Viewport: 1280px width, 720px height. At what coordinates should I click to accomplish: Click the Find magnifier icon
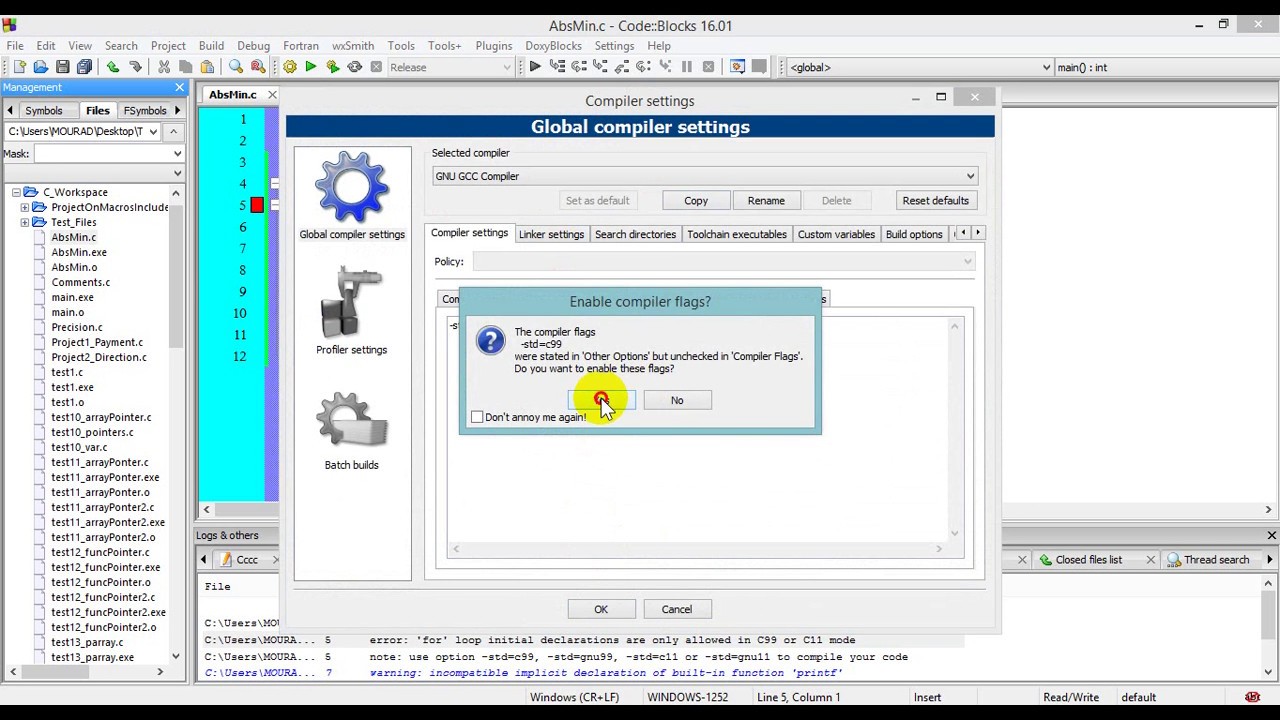point(236,67)
